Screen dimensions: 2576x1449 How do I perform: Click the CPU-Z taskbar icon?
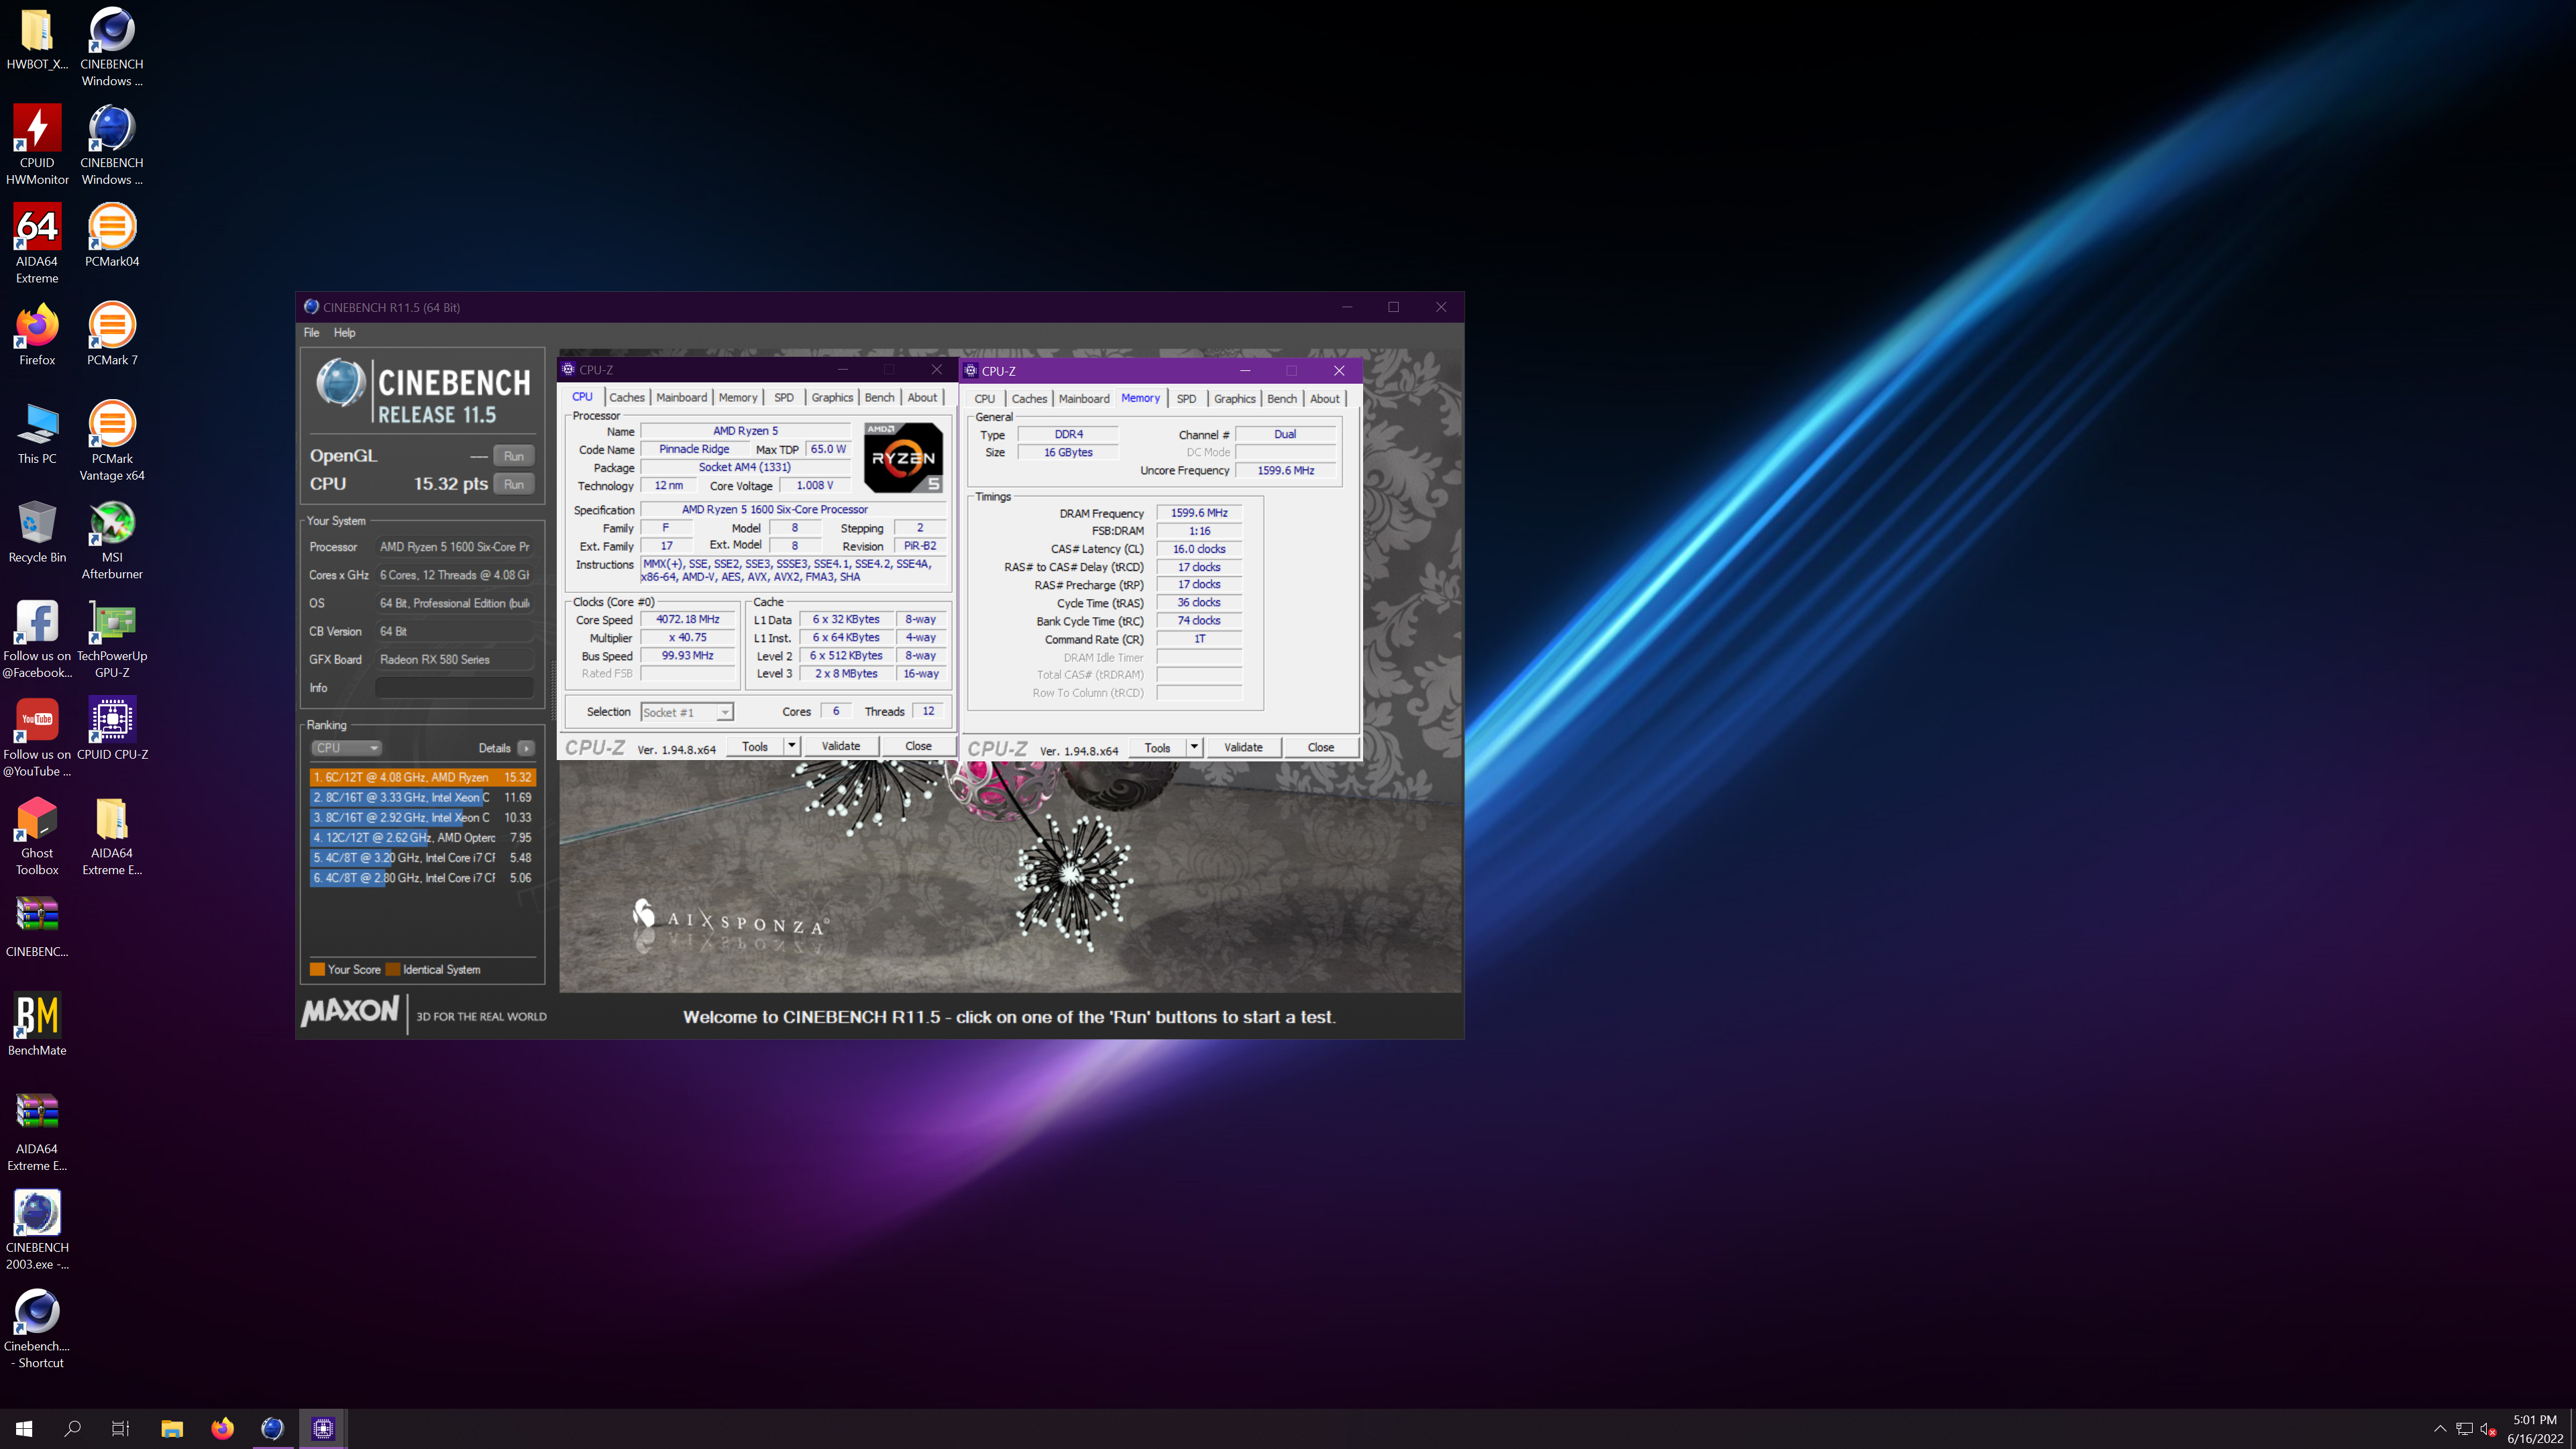[x=322, y=1428]
